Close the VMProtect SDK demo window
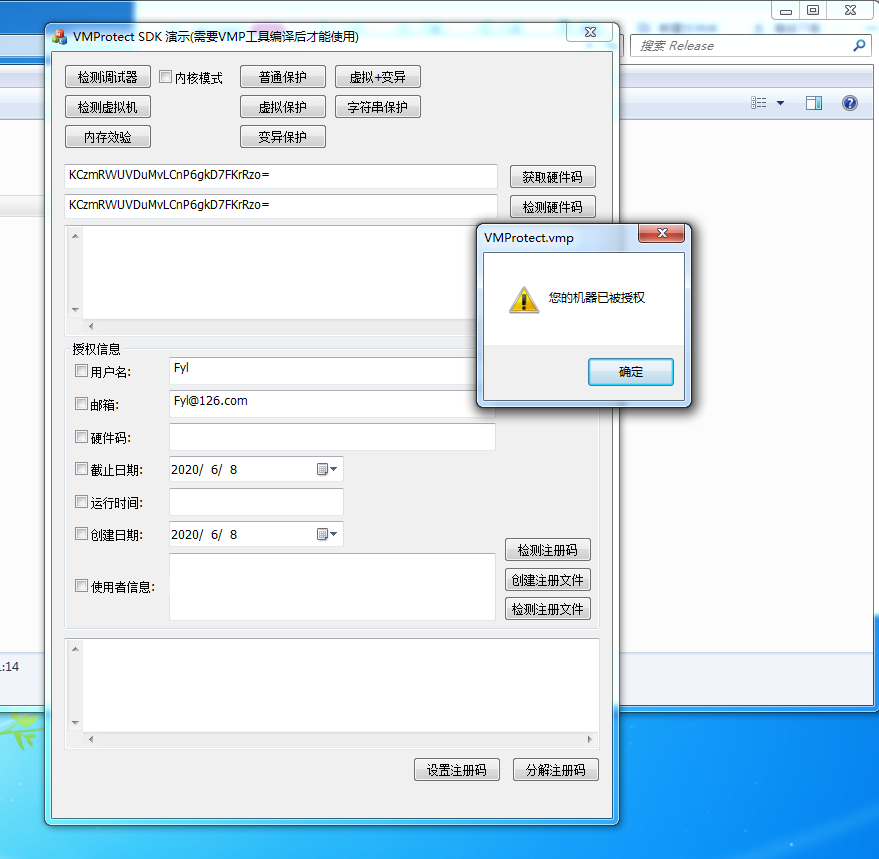 (x=590, y=32)
